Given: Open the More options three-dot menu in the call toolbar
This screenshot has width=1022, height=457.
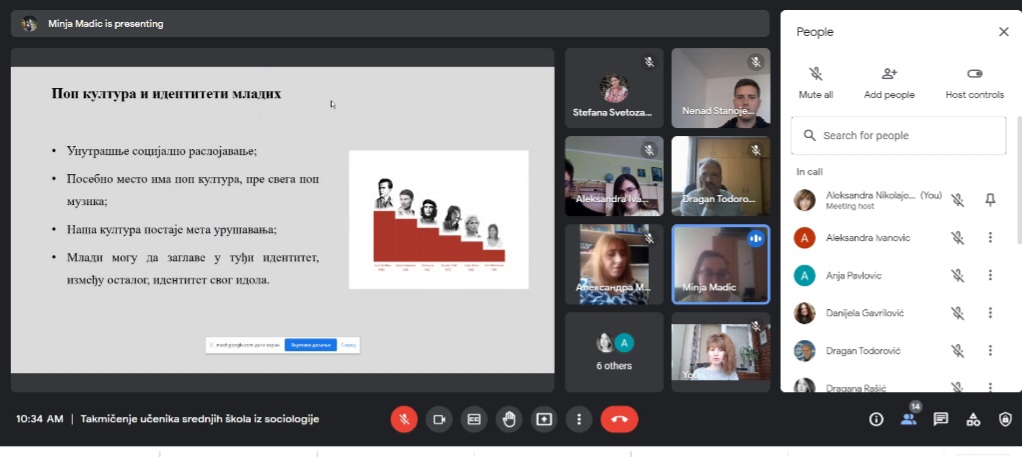Looking at the screenshot, I should coord(579,419).
